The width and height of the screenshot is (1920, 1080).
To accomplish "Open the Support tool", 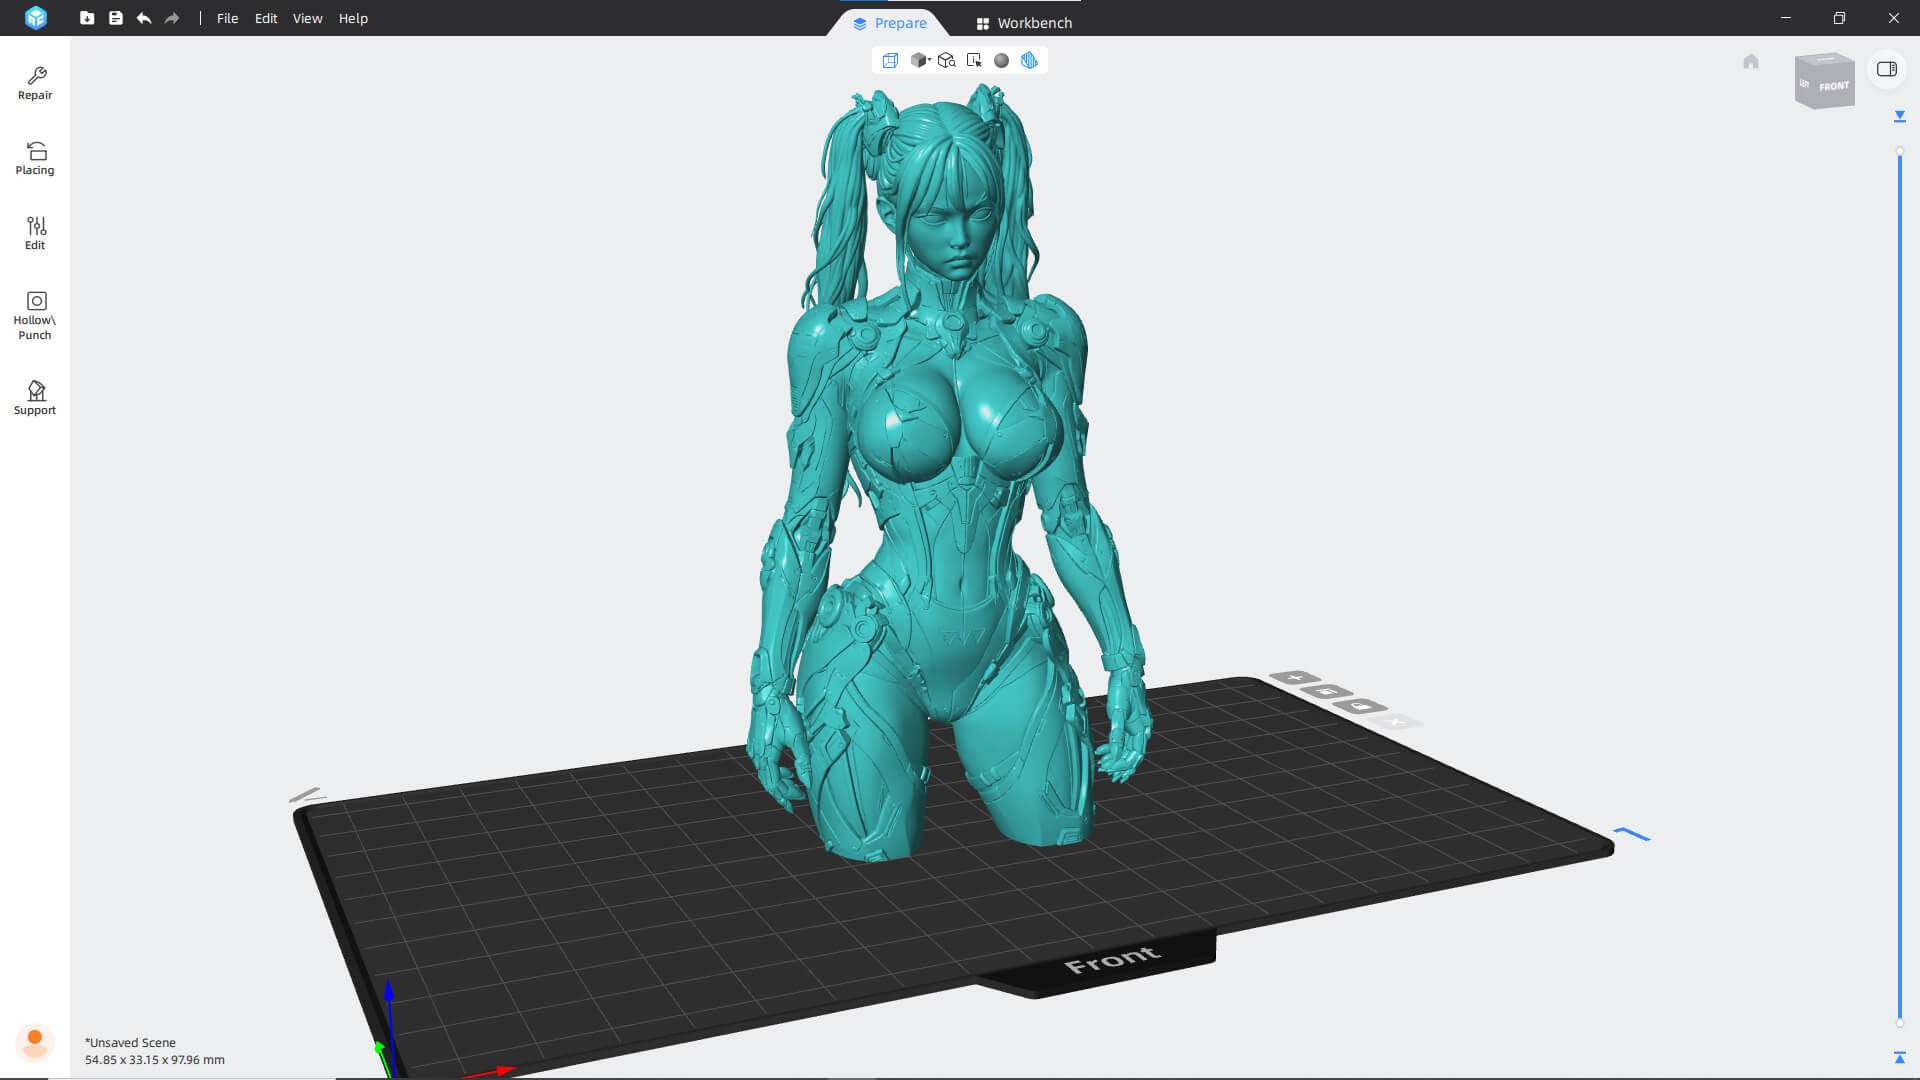I will pyautogui.click(x=35, y=398).
